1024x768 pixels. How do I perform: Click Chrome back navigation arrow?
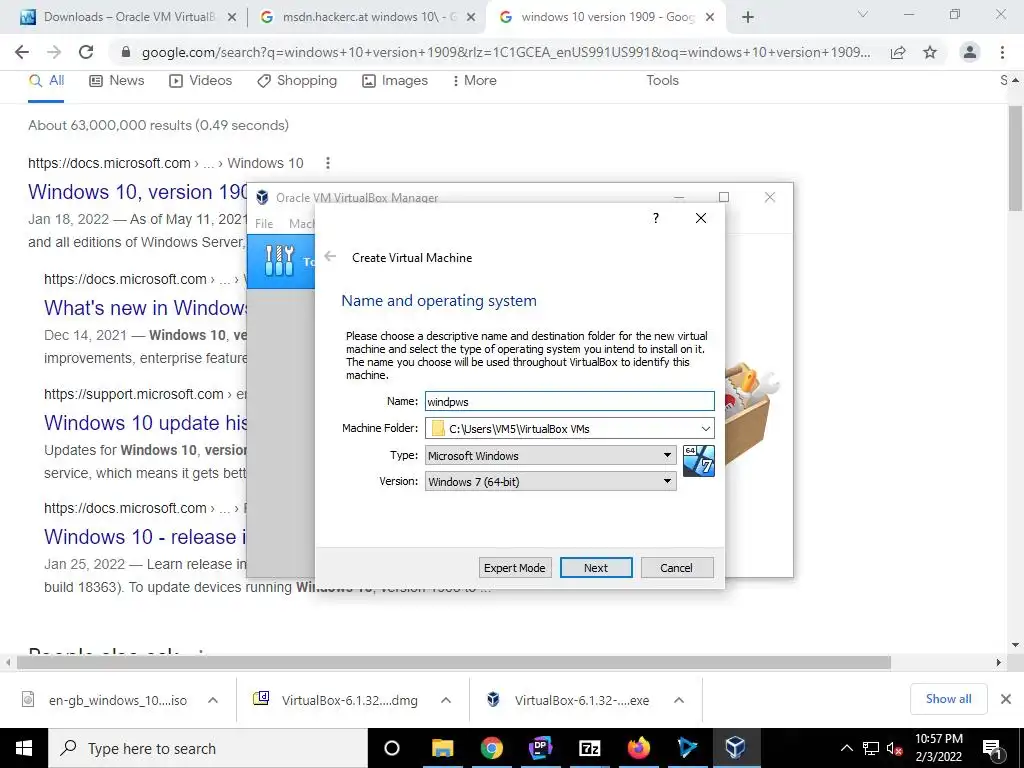pyautogui.click(x=22, y=52)
